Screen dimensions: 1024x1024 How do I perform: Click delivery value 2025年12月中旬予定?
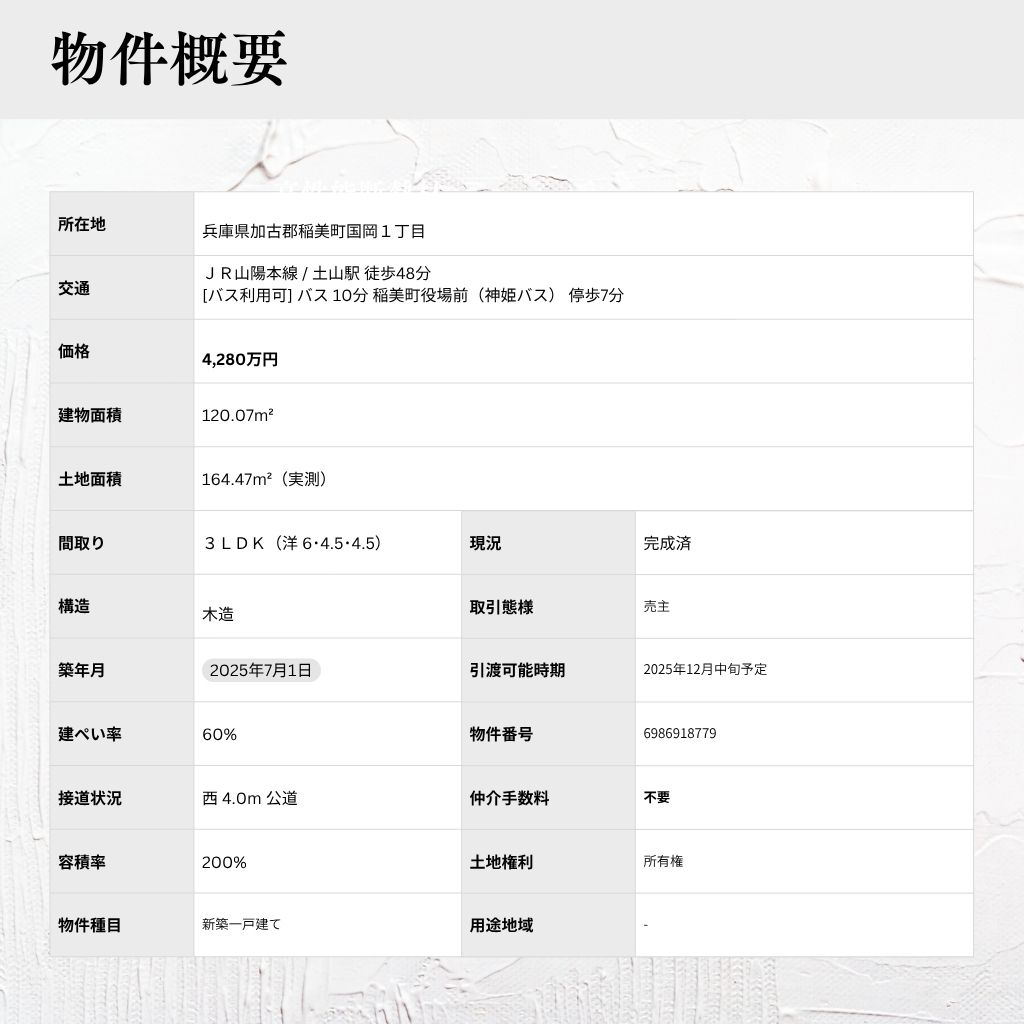pos(705,669)
